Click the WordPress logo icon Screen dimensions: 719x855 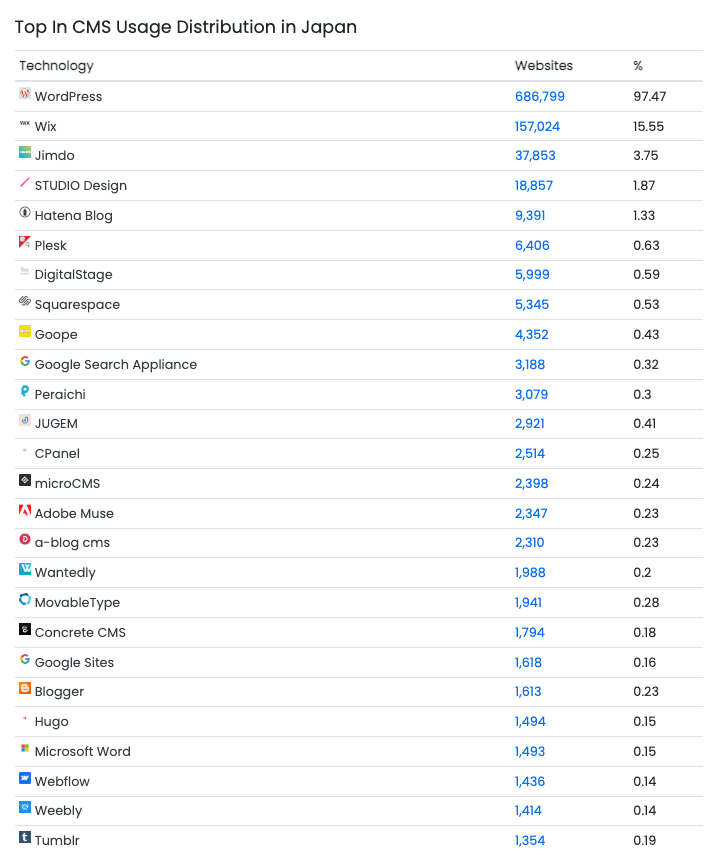click(25, 94)
